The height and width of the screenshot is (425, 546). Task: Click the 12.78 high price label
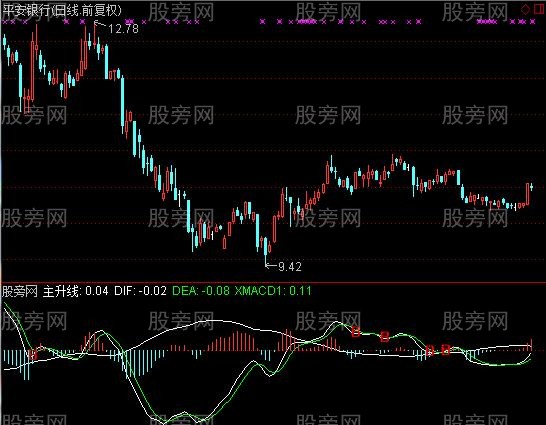coord(123,29)
